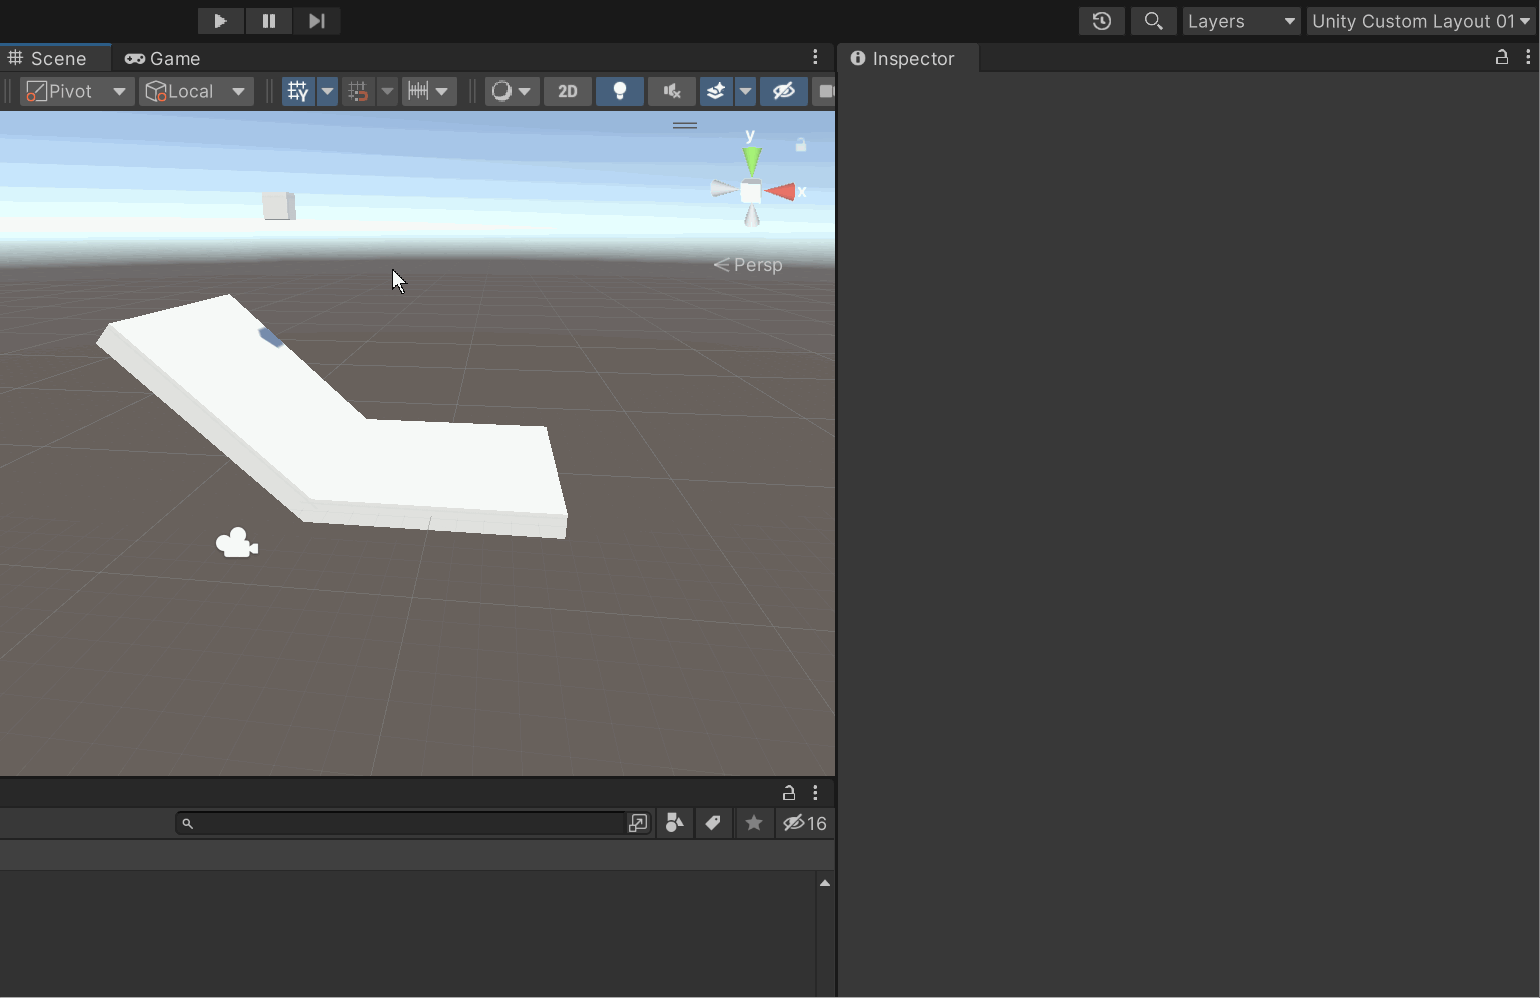Open the Pivot handle position dropdown

(x=77, y=91)
